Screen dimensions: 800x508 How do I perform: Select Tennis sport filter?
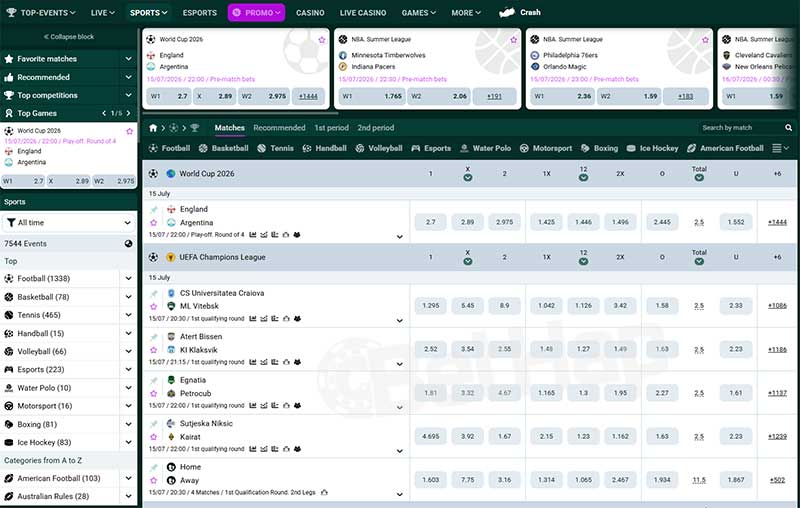pyautogui.click(x=276, y=148)
